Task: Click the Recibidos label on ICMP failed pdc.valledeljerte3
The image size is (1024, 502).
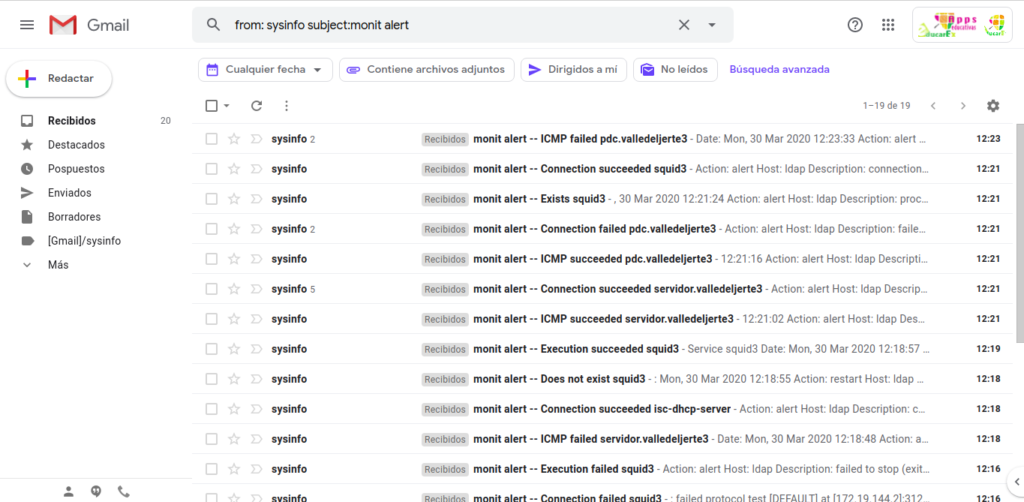Action: [x=445, y=139]
